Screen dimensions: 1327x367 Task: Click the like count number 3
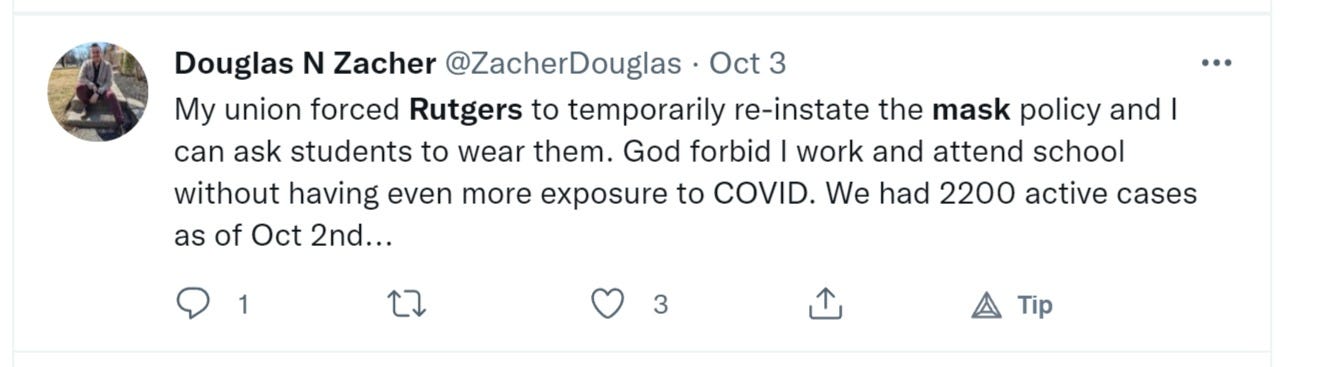660,304
